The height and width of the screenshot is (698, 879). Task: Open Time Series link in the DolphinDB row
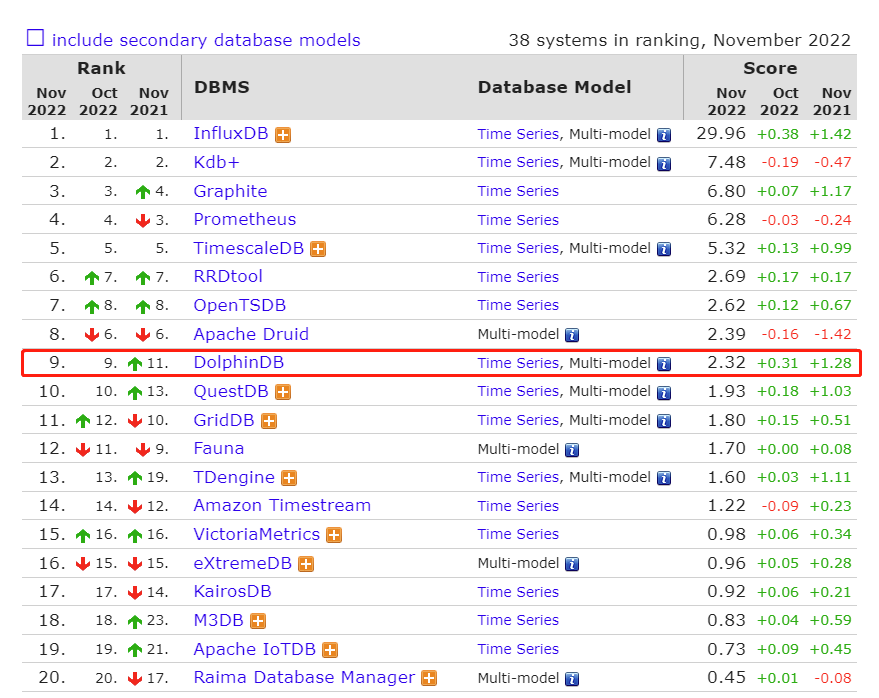pyautogui.click(x=519, y=363)
